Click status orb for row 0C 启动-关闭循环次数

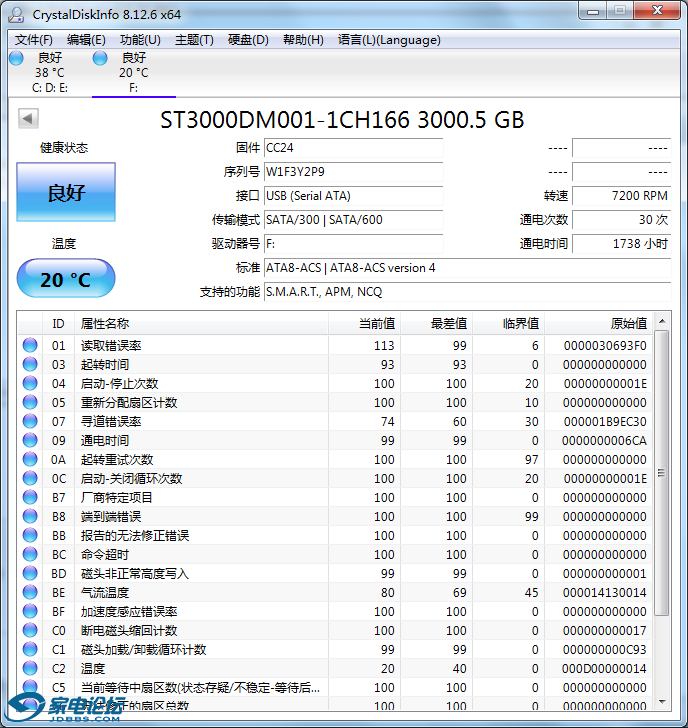click(x=30, y=478)
